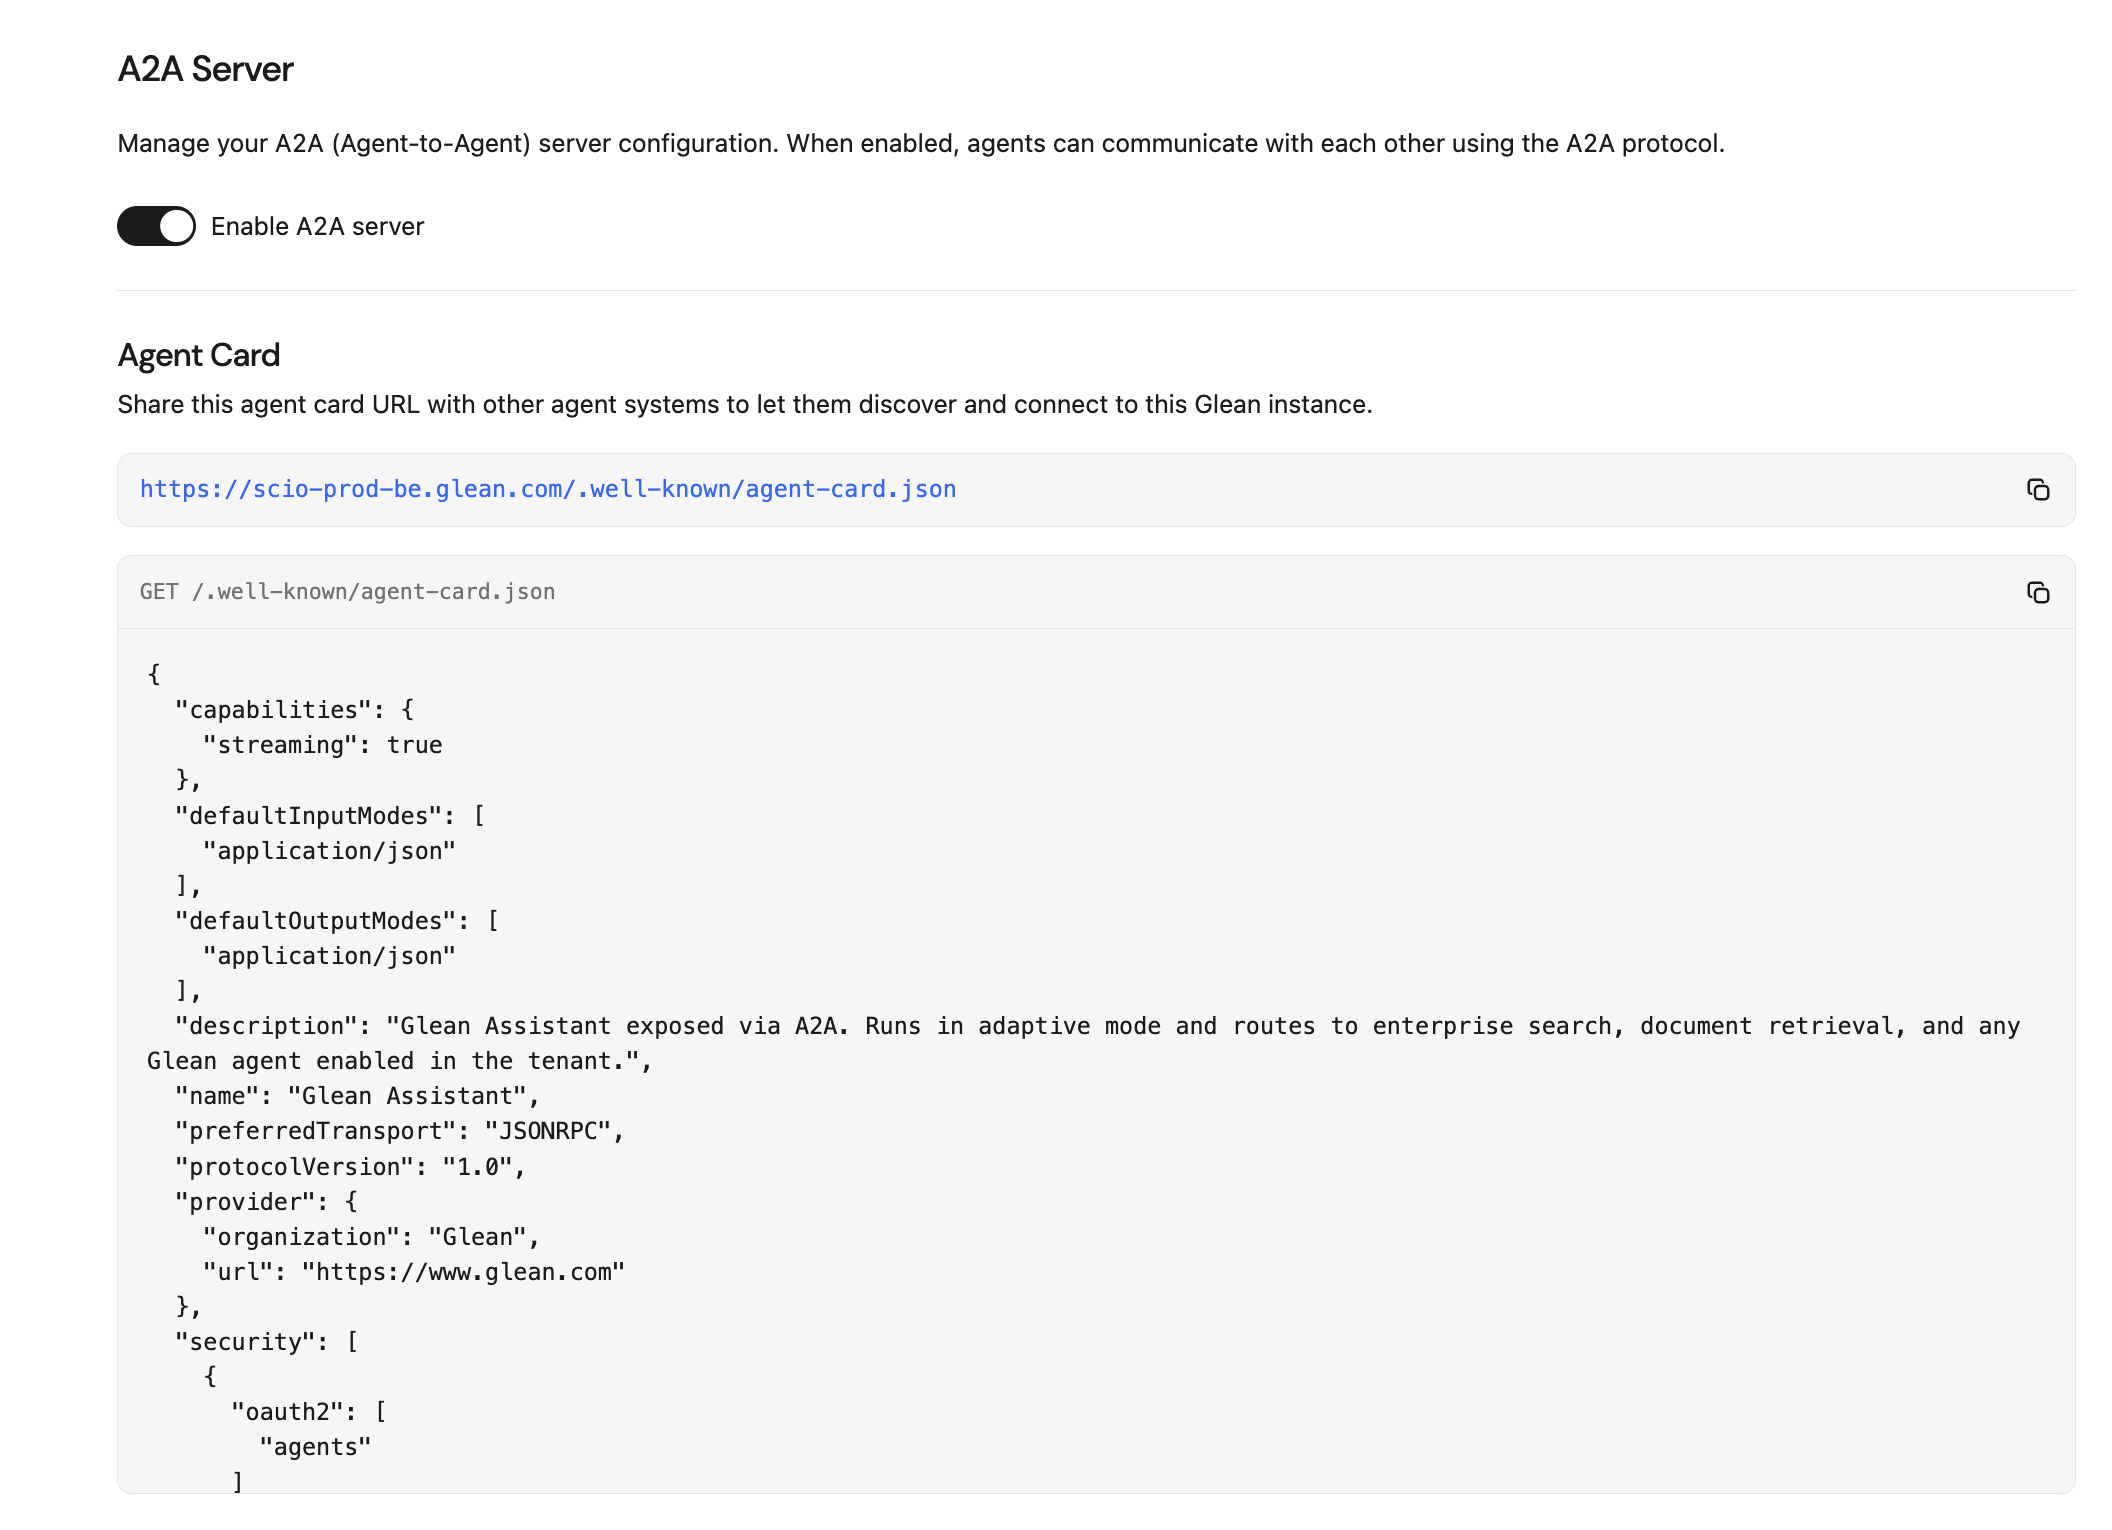Click the "capabilities" key in JSON
2112x1530 pixels.
[x=274, y=710]
